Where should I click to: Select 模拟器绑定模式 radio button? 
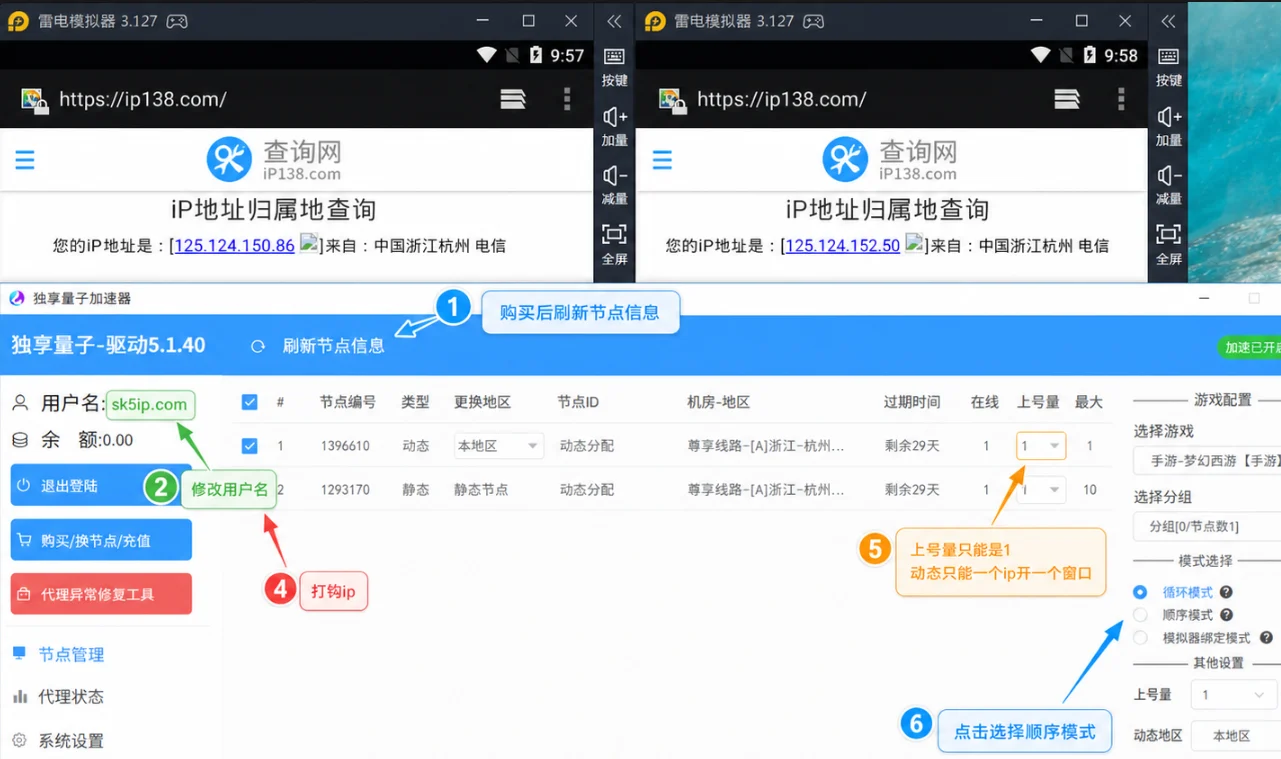(1140, 637)
